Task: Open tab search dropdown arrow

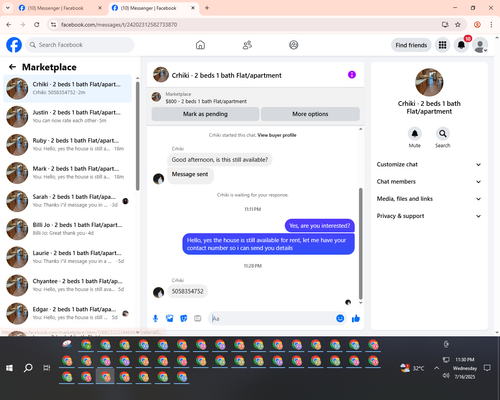Action: click(x=8, y=8)
